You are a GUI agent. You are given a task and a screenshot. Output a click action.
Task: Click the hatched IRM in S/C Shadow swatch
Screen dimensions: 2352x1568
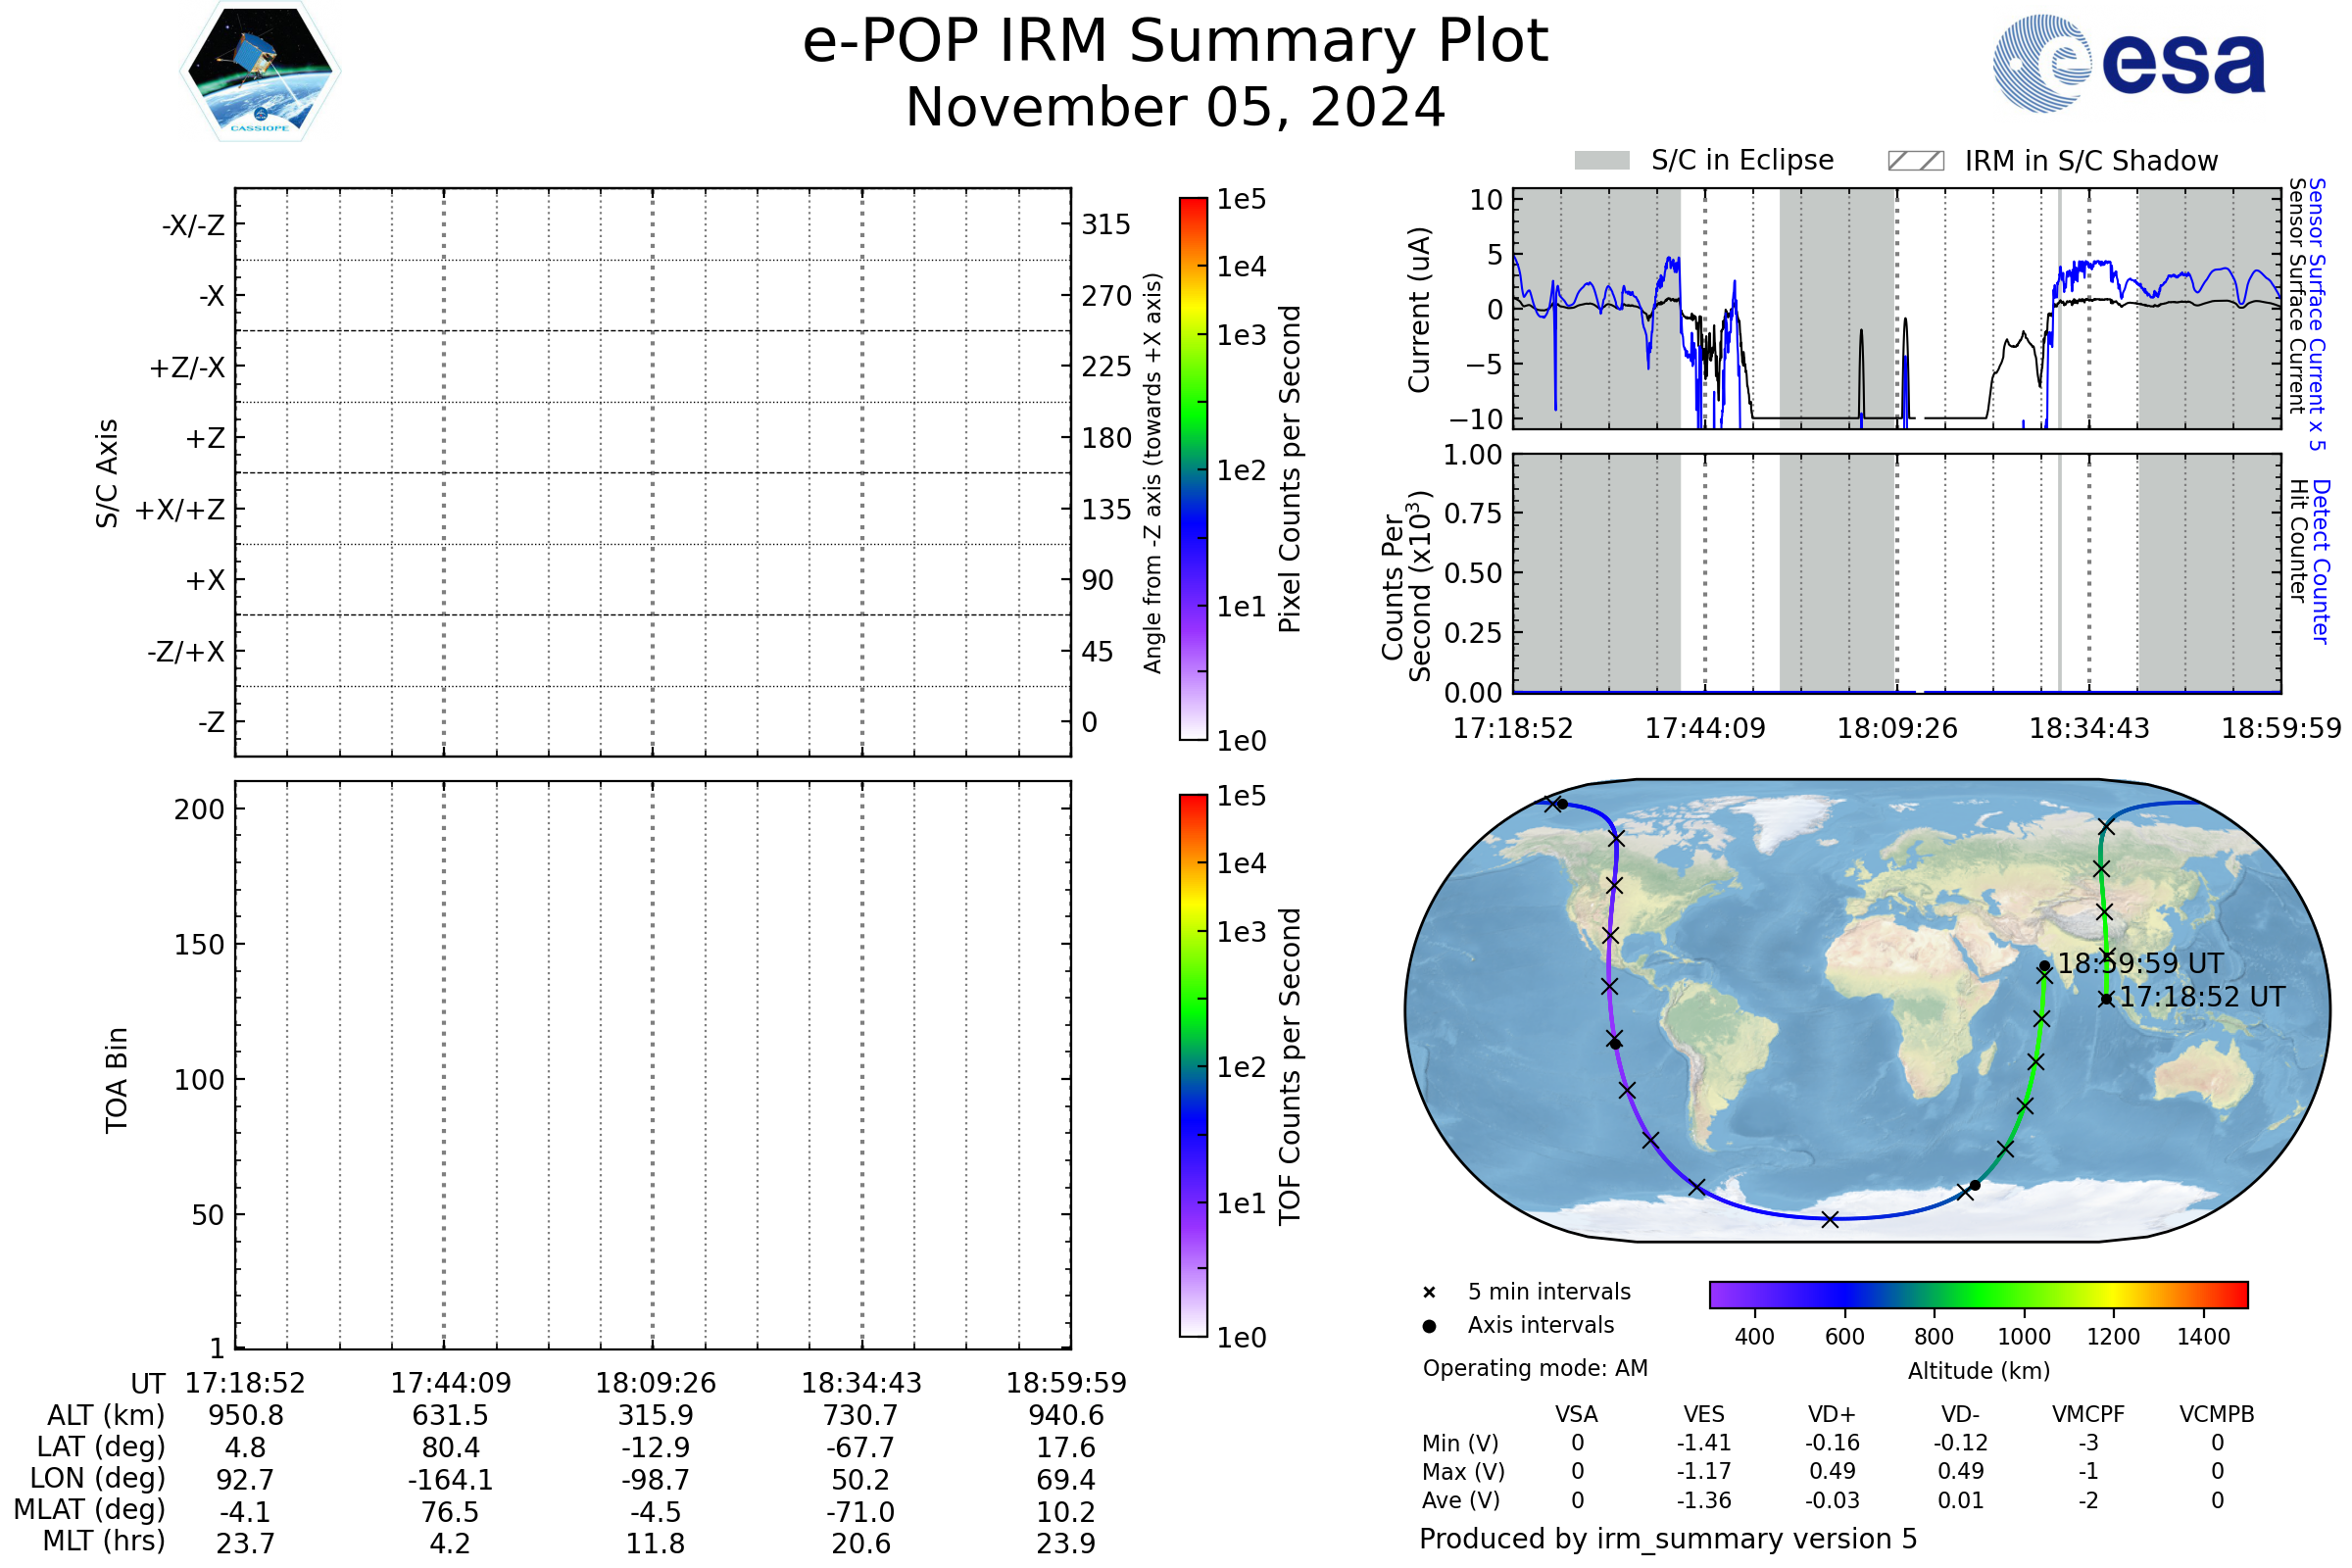point(1915,161)
